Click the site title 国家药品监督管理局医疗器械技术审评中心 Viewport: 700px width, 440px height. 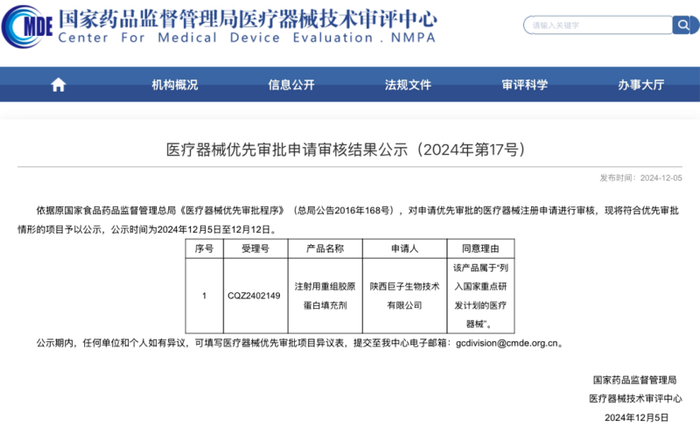tap(248, 18)
